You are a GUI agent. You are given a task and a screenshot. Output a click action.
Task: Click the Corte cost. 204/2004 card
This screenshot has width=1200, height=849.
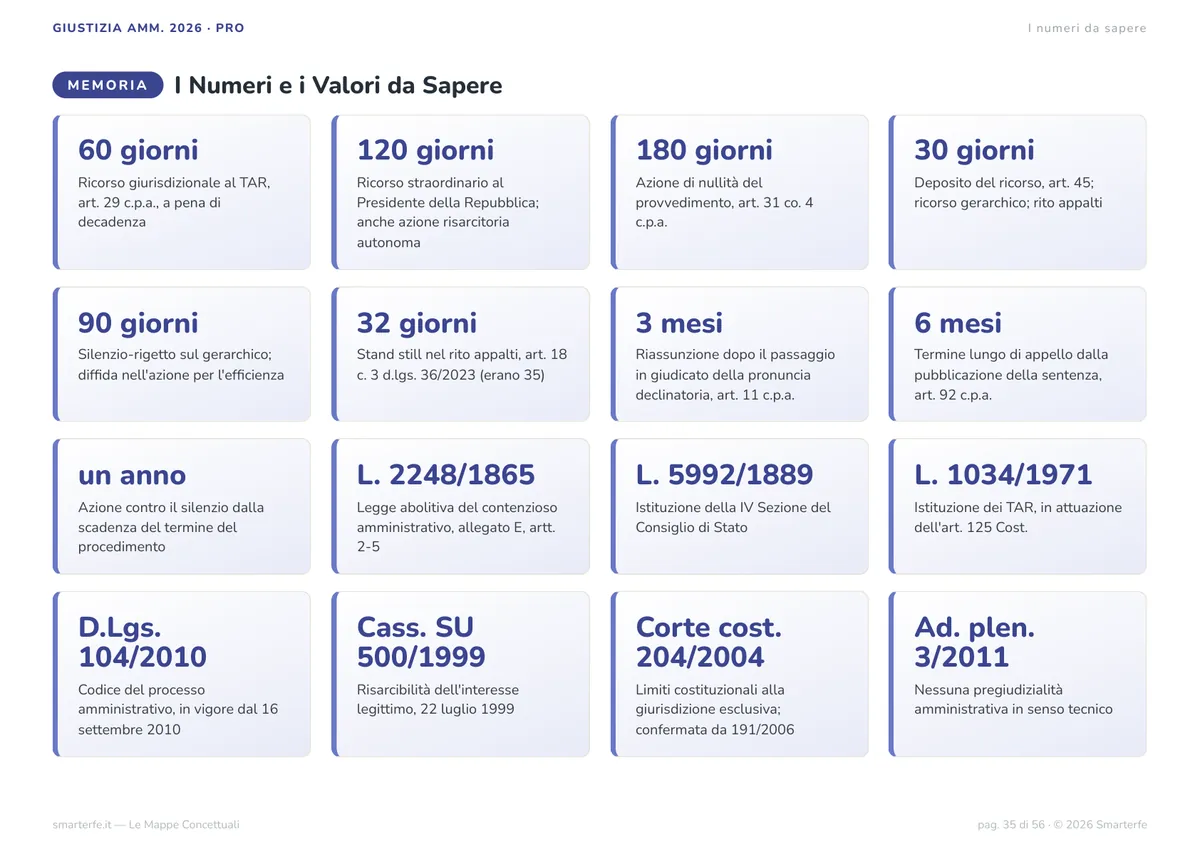click(740, 674)
